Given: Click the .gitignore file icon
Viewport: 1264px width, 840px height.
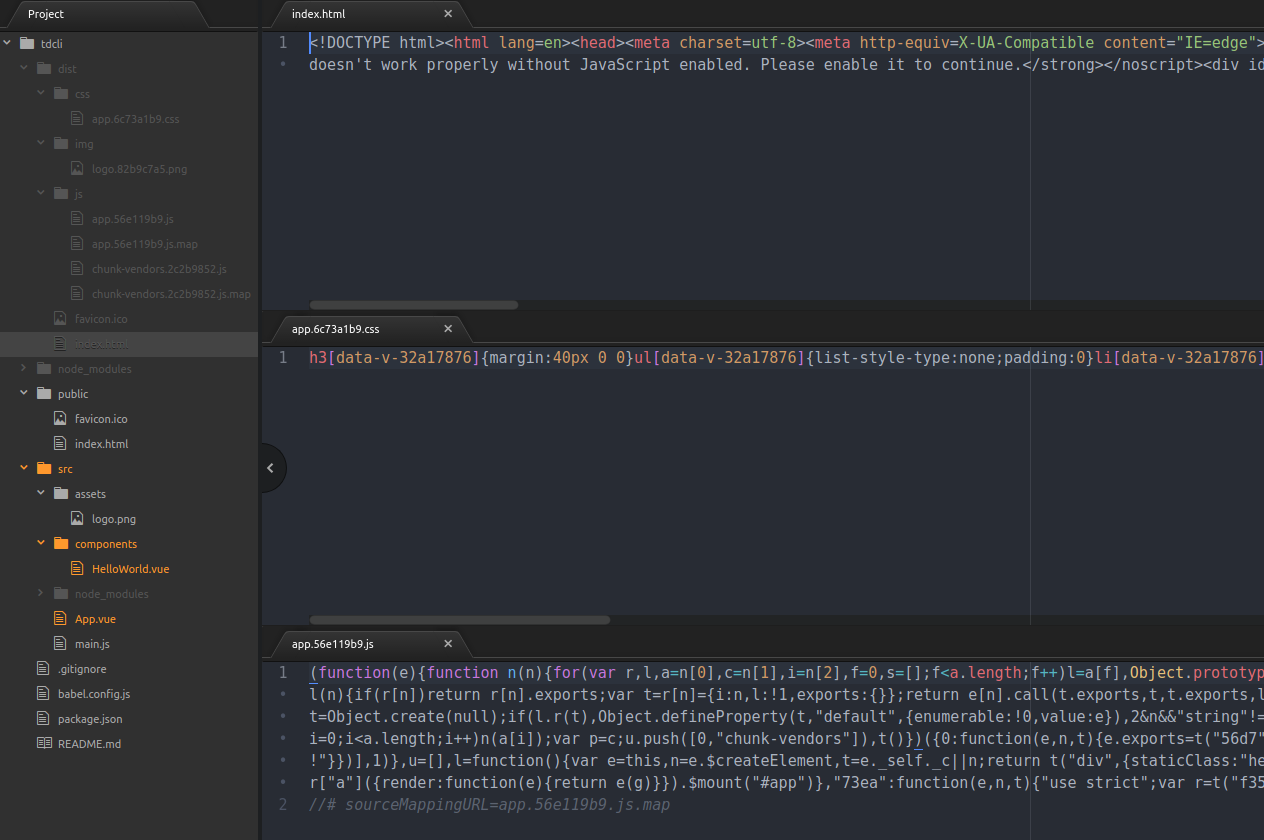Looking at the screenshot, I should (x=43, y=669).
